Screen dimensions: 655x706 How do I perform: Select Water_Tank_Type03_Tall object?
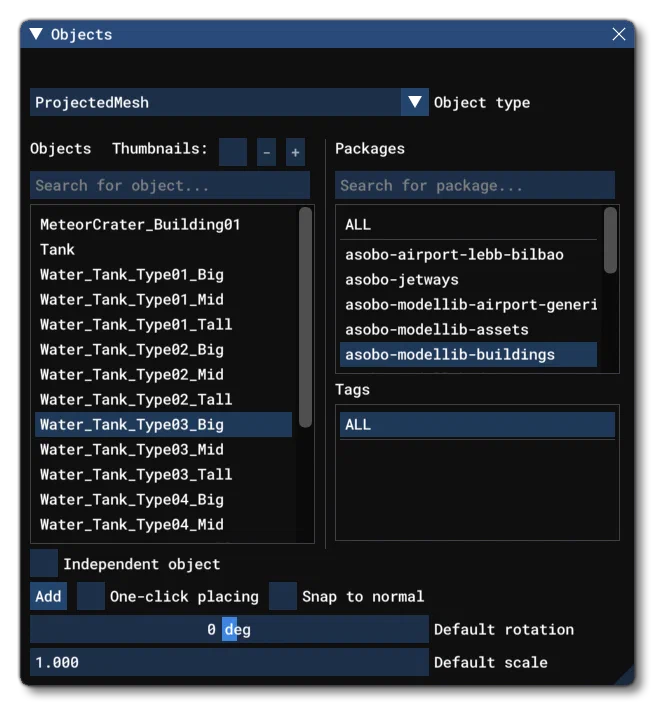(163, 474)
